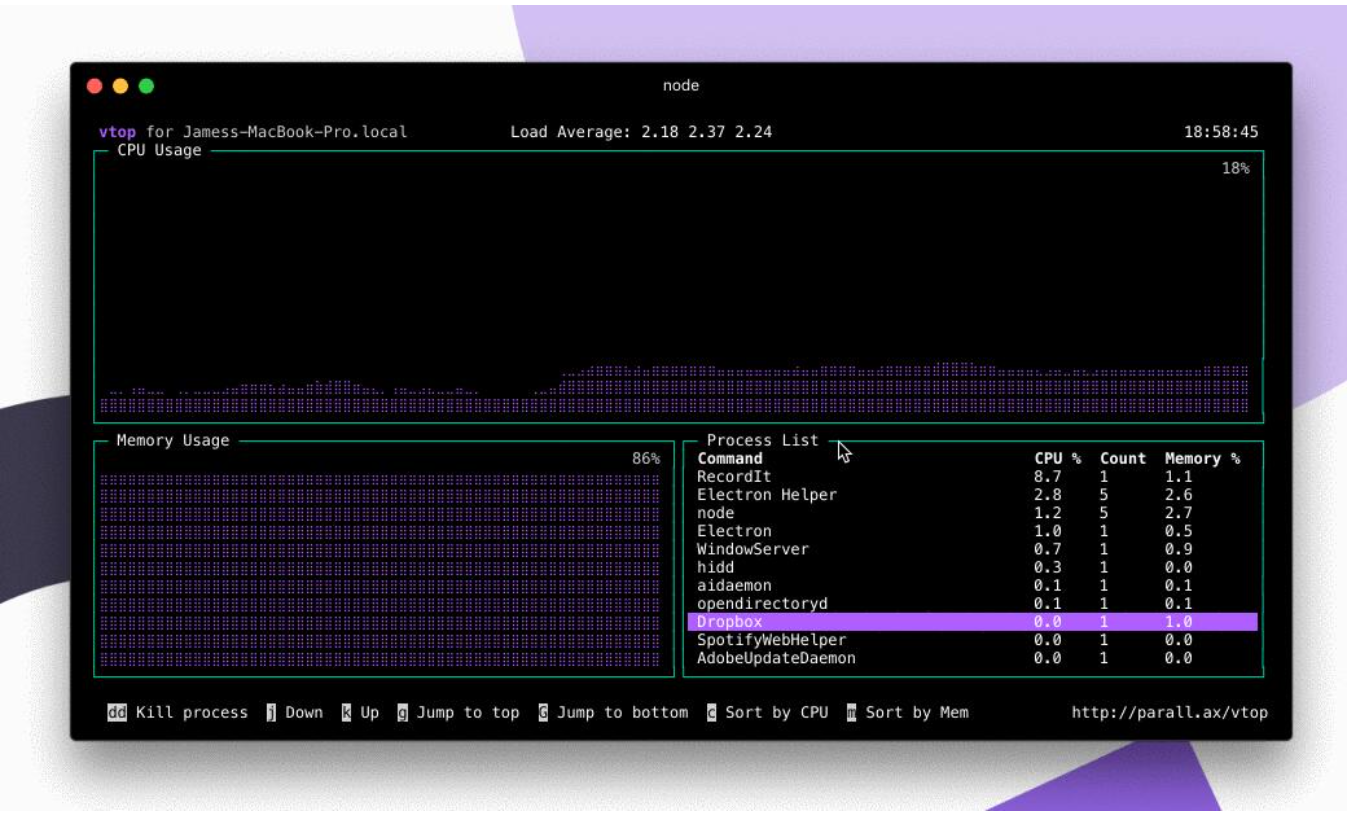Click the 'G' Jump to bottom badge
Screen dimensions: 1367x816
(x=543, y=713)
